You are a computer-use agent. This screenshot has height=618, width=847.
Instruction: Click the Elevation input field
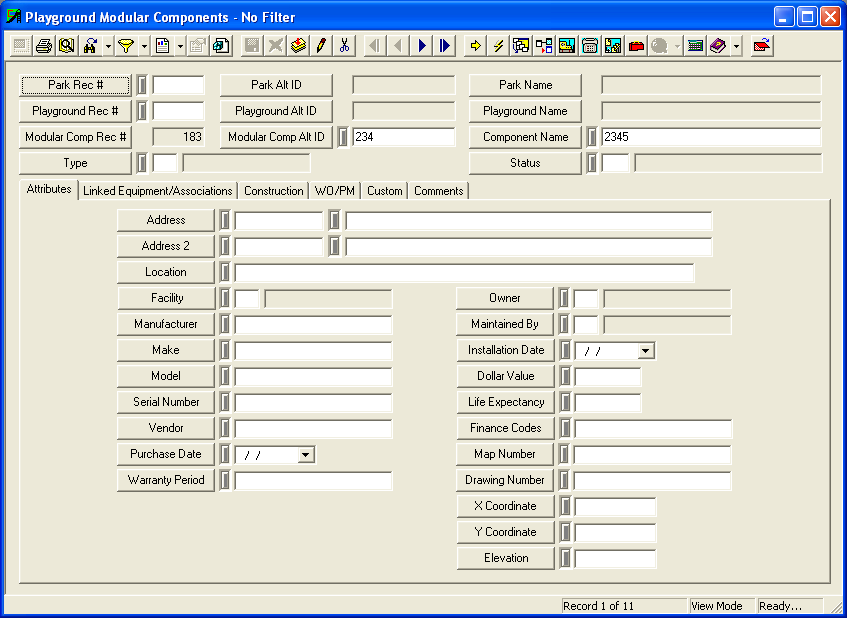tap(615, 559)
